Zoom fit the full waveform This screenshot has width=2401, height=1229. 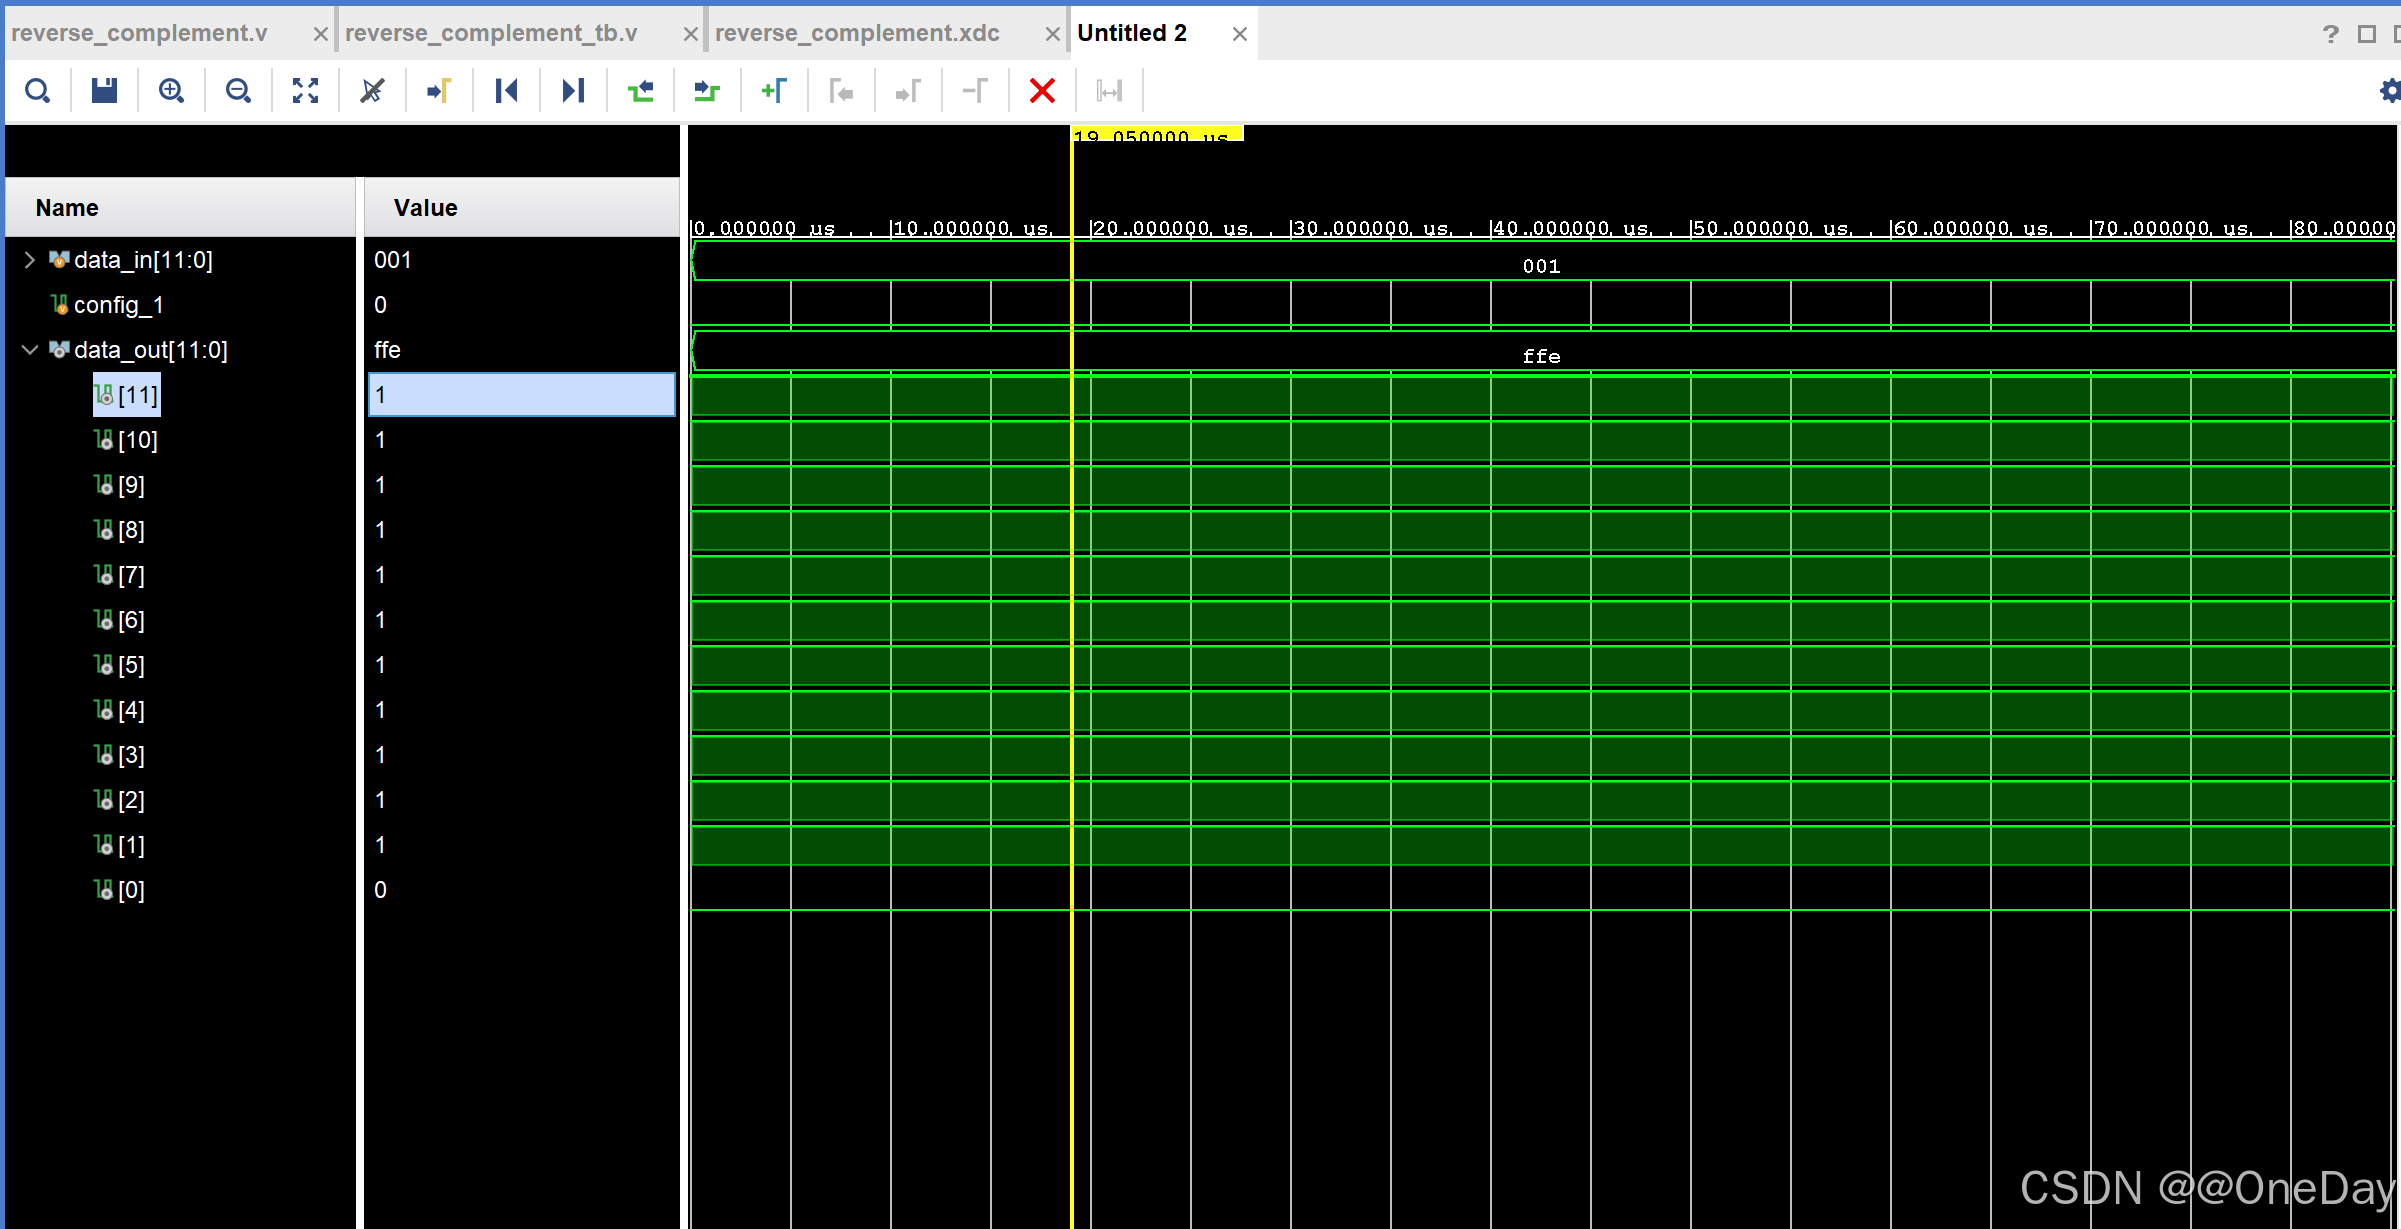pos(305,91)
